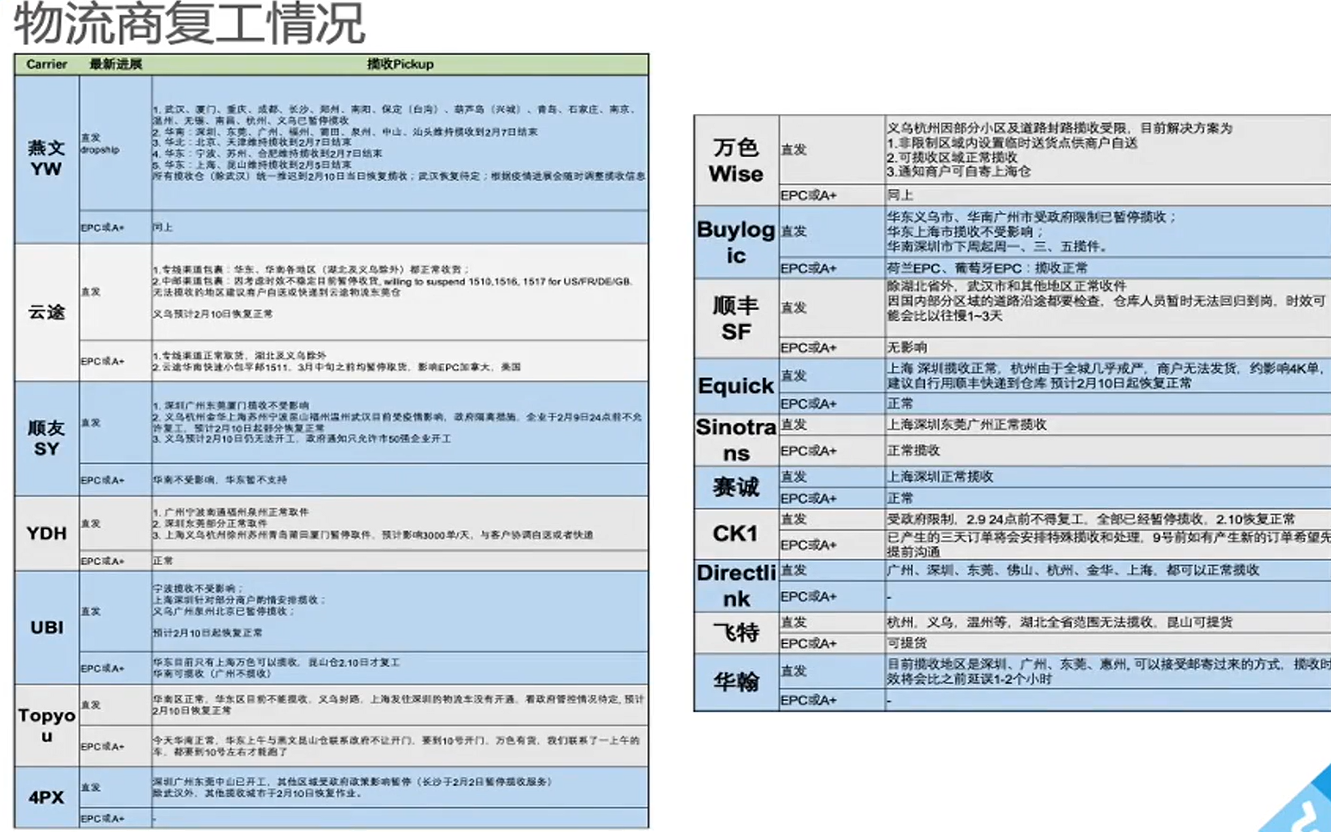The height and width of the screenshot is (832, 1331).
Task: Click 直发 cell in the CK1 row
Action: coord(831,519)
